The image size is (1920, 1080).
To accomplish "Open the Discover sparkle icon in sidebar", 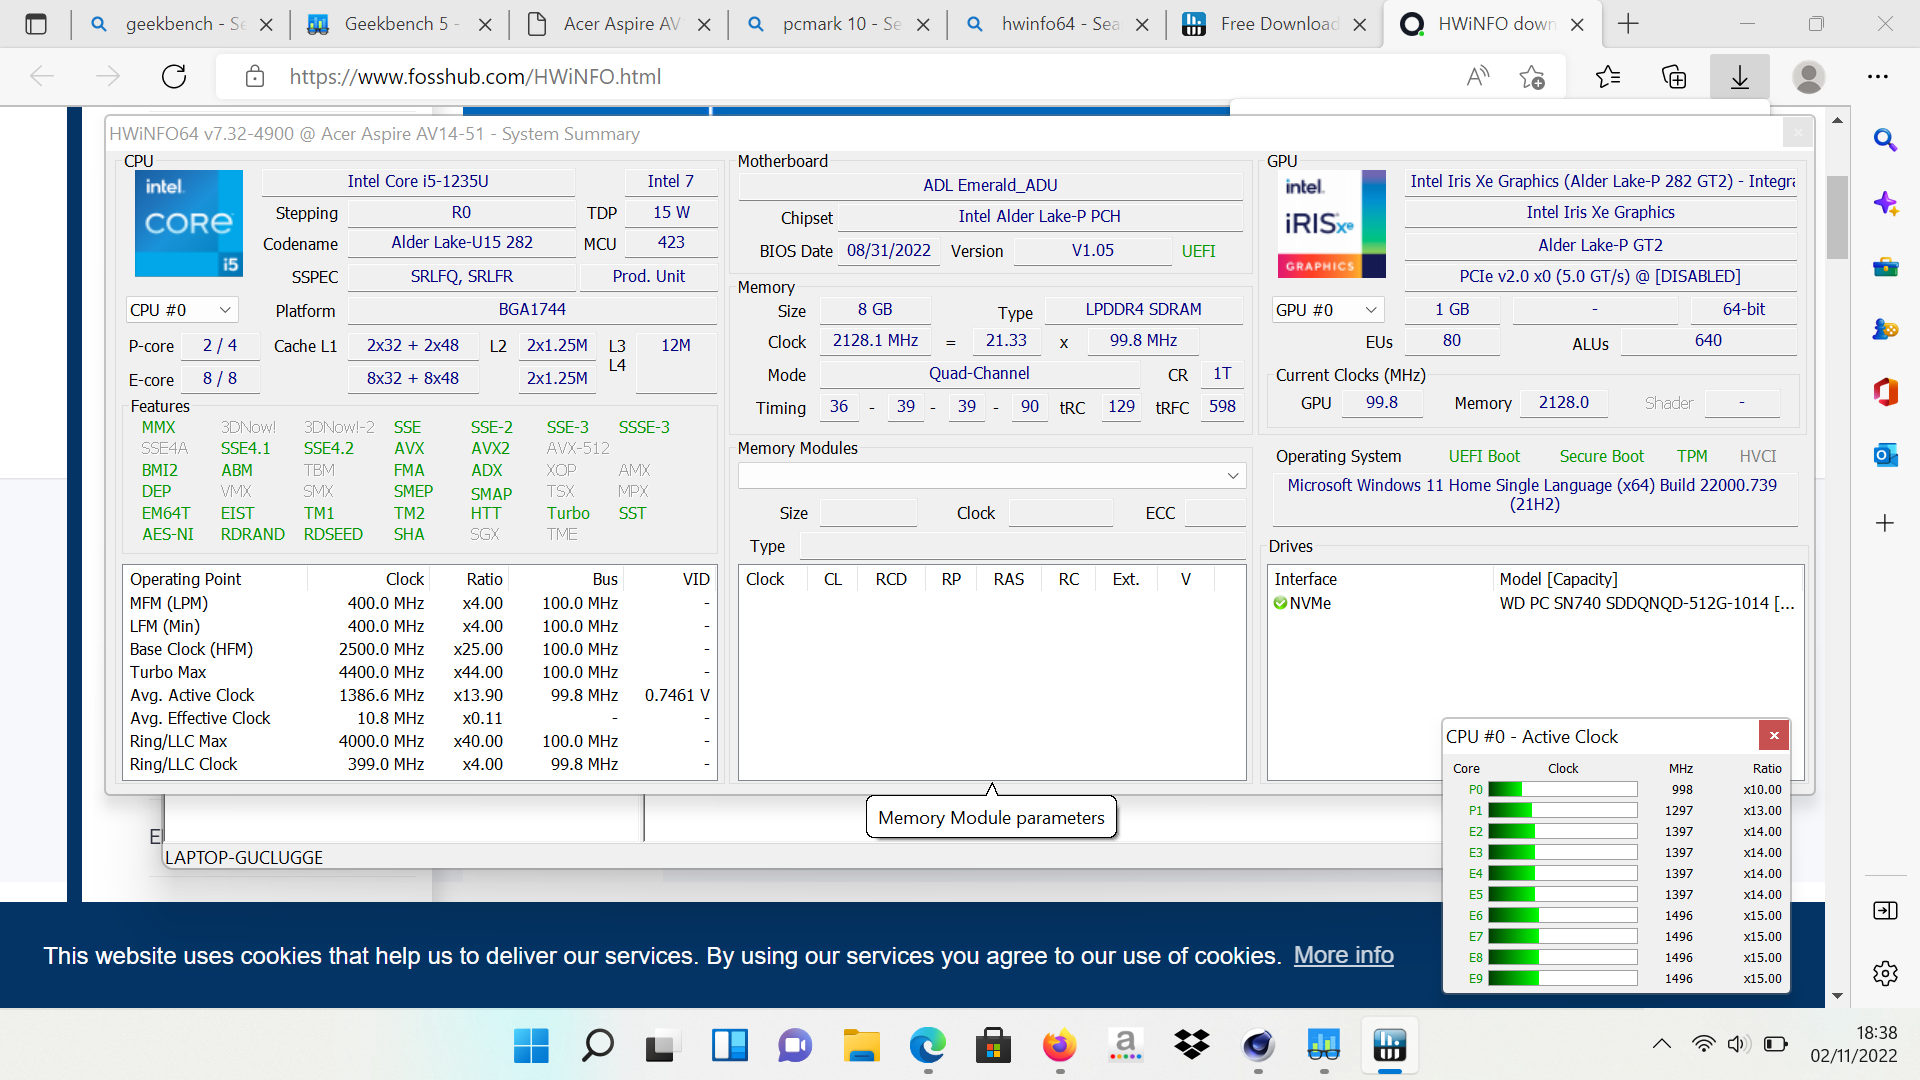I will 1885,203.
